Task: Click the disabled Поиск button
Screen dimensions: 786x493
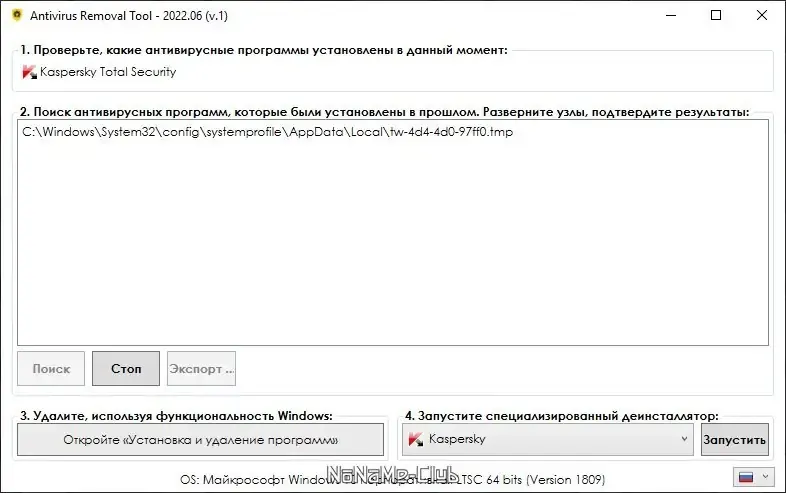Action: (x=51, y=369)
